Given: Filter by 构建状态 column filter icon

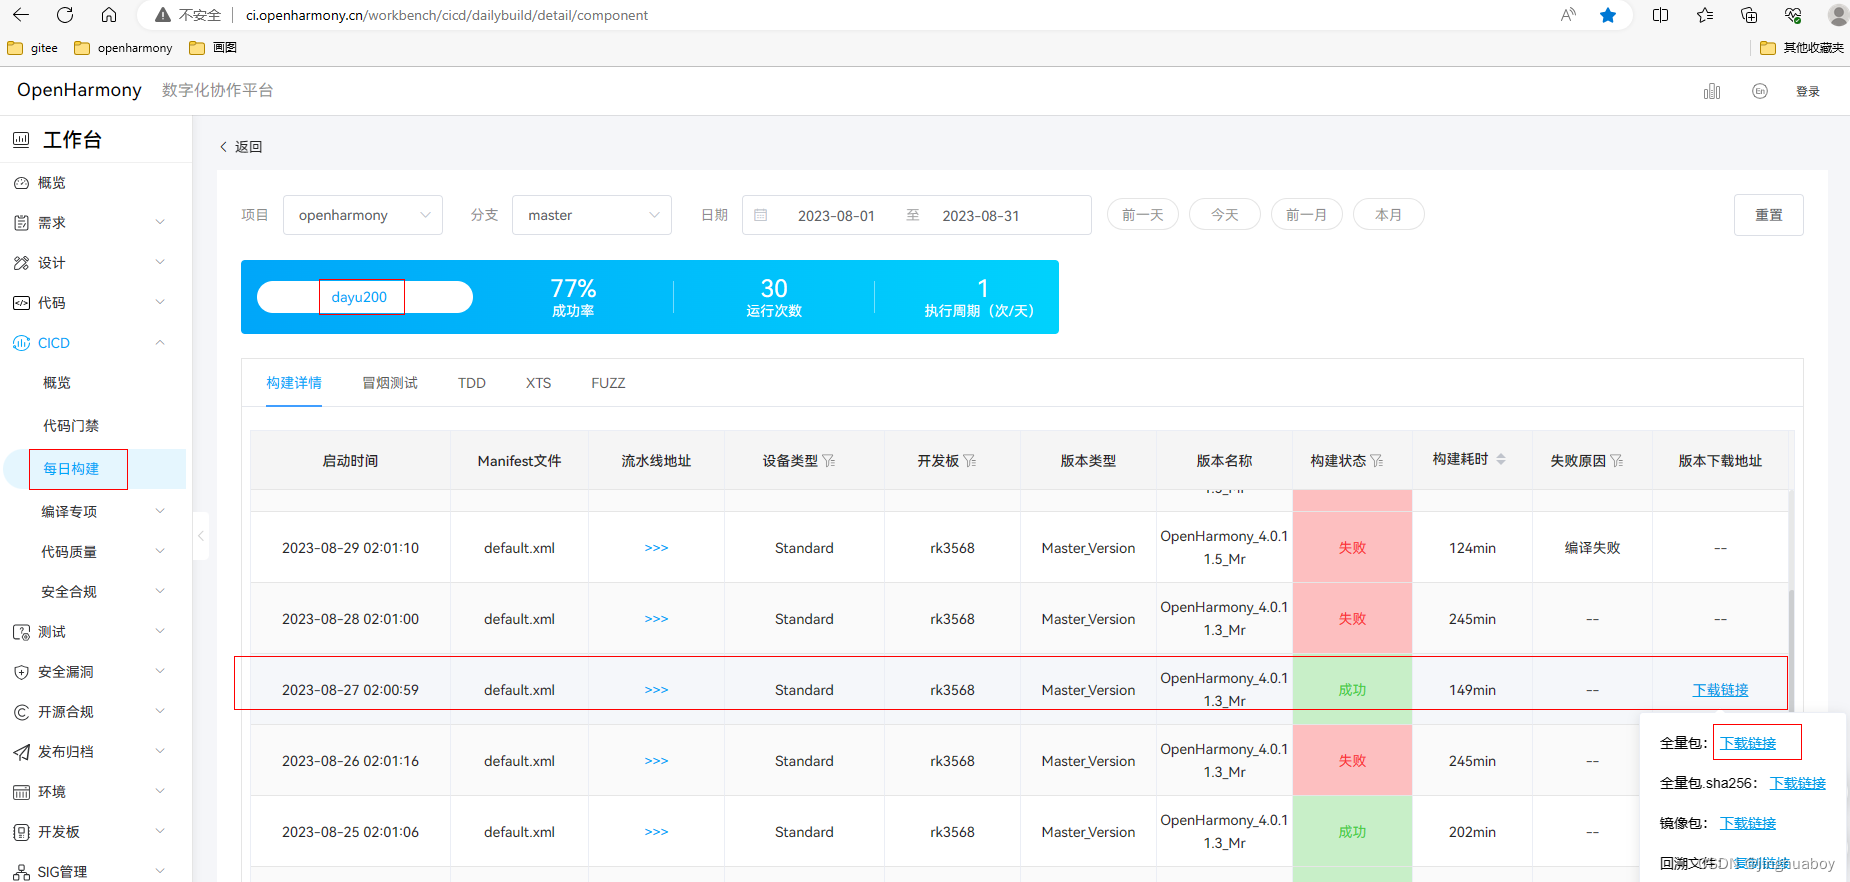Looking at the screenshot, I should pyautogui.click(x=1377, y=461).
